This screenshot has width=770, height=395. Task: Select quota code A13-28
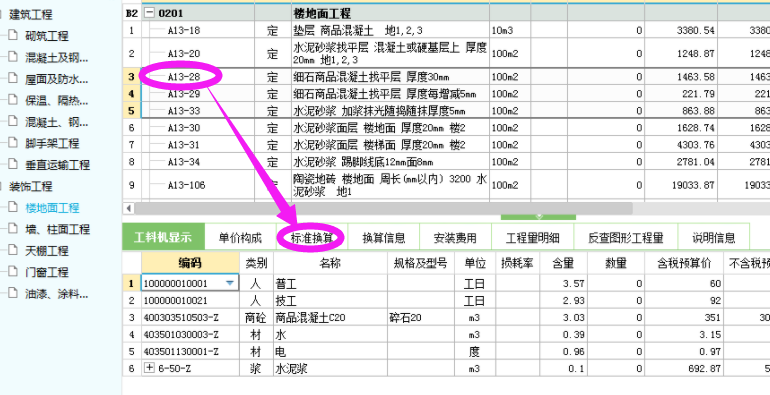[184, 77]
